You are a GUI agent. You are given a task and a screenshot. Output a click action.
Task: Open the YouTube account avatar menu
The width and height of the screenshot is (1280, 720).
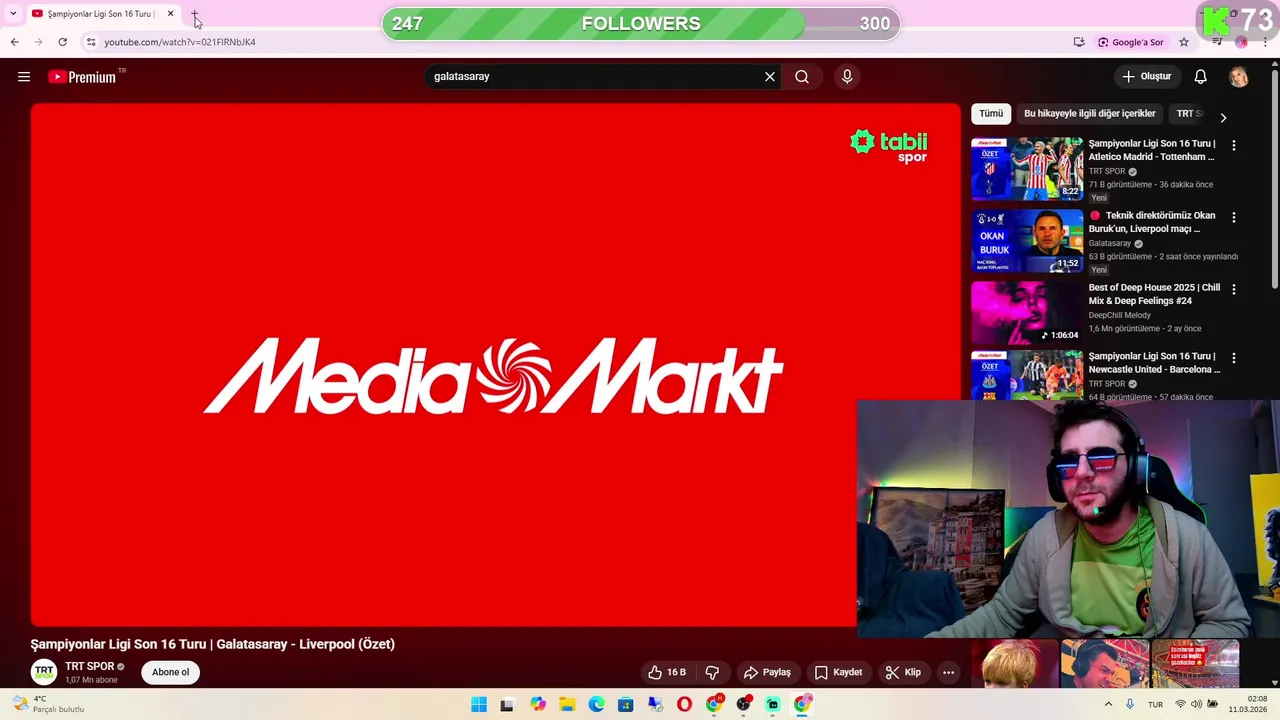[1238, 77]
